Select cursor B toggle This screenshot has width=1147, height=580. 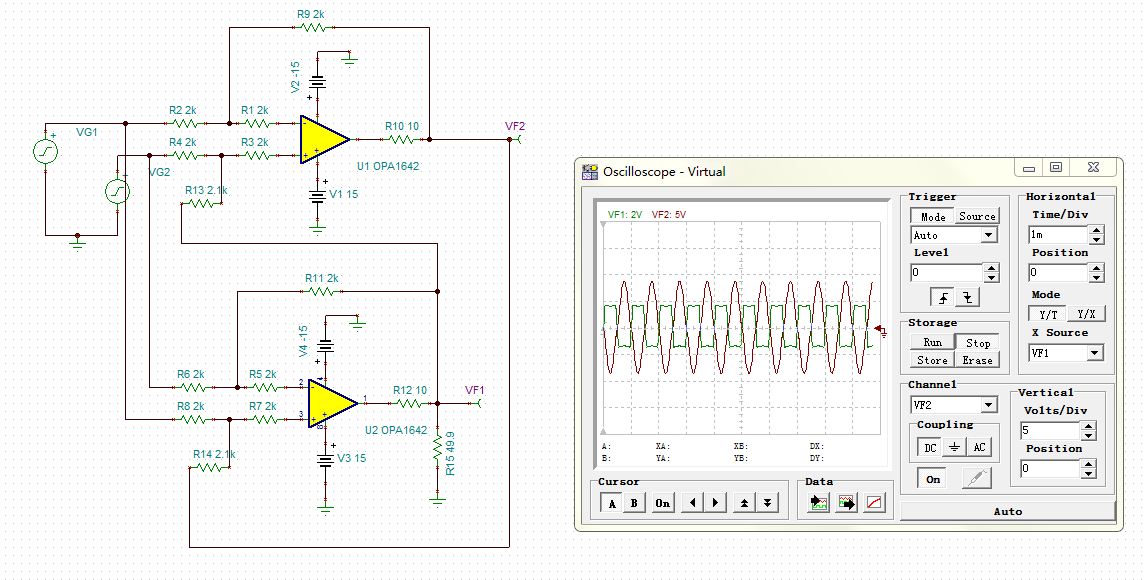(x=634, y=503)
